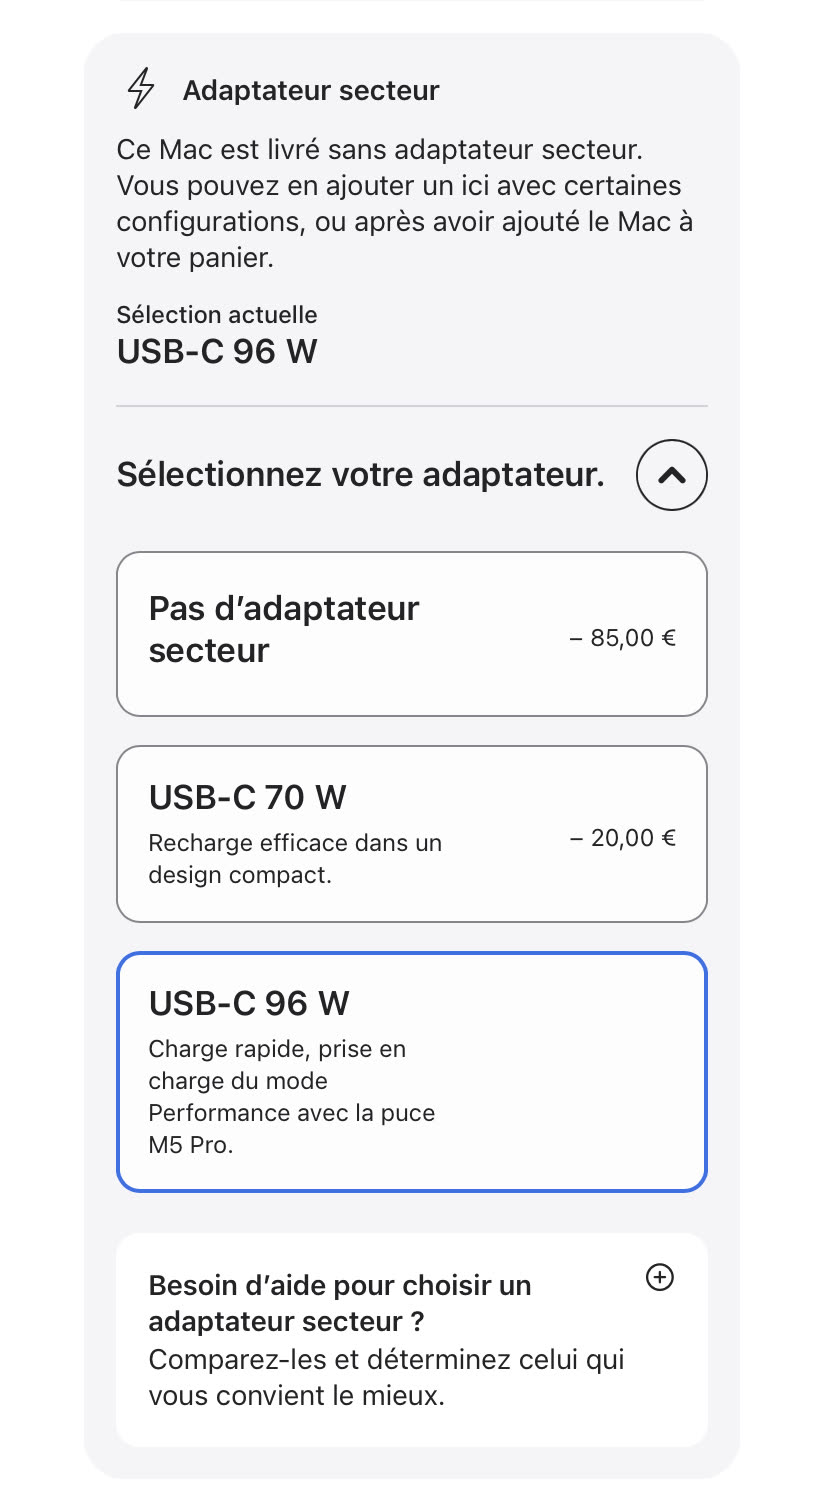The width and height of the screenshot is (820, 1512).
Task: Click the "Charge rapide" M5 Pro description
Action: [291, 1097]
